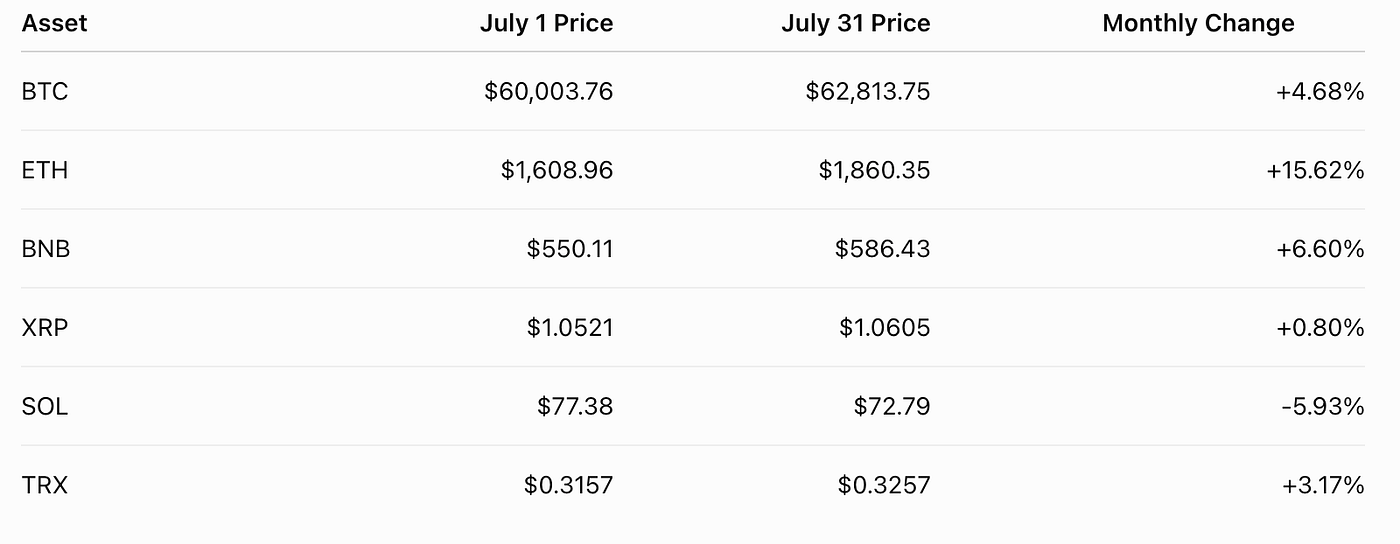Screen dimensions: 1400x544
Task: Click the Monthly Change column header
Action: (x=1198, y=24)
